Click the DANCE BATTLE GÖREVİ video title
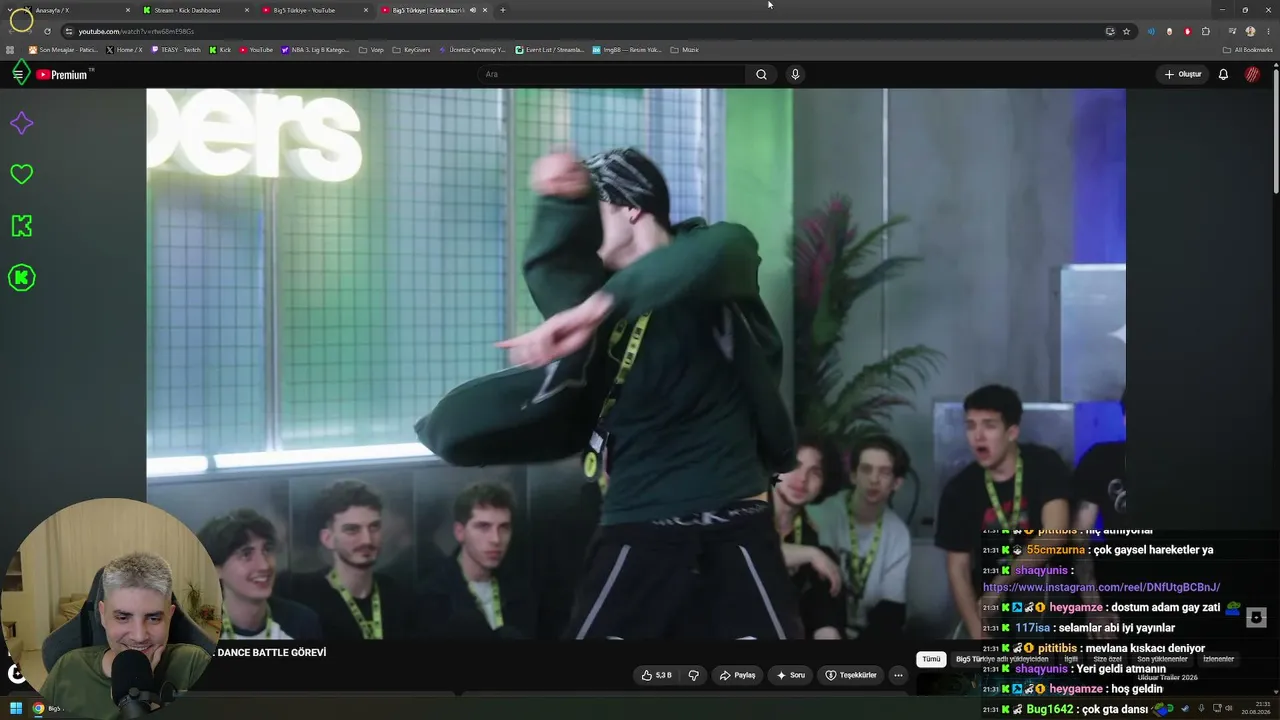Viewport: 1280px width, 720px height. point(272,652)
